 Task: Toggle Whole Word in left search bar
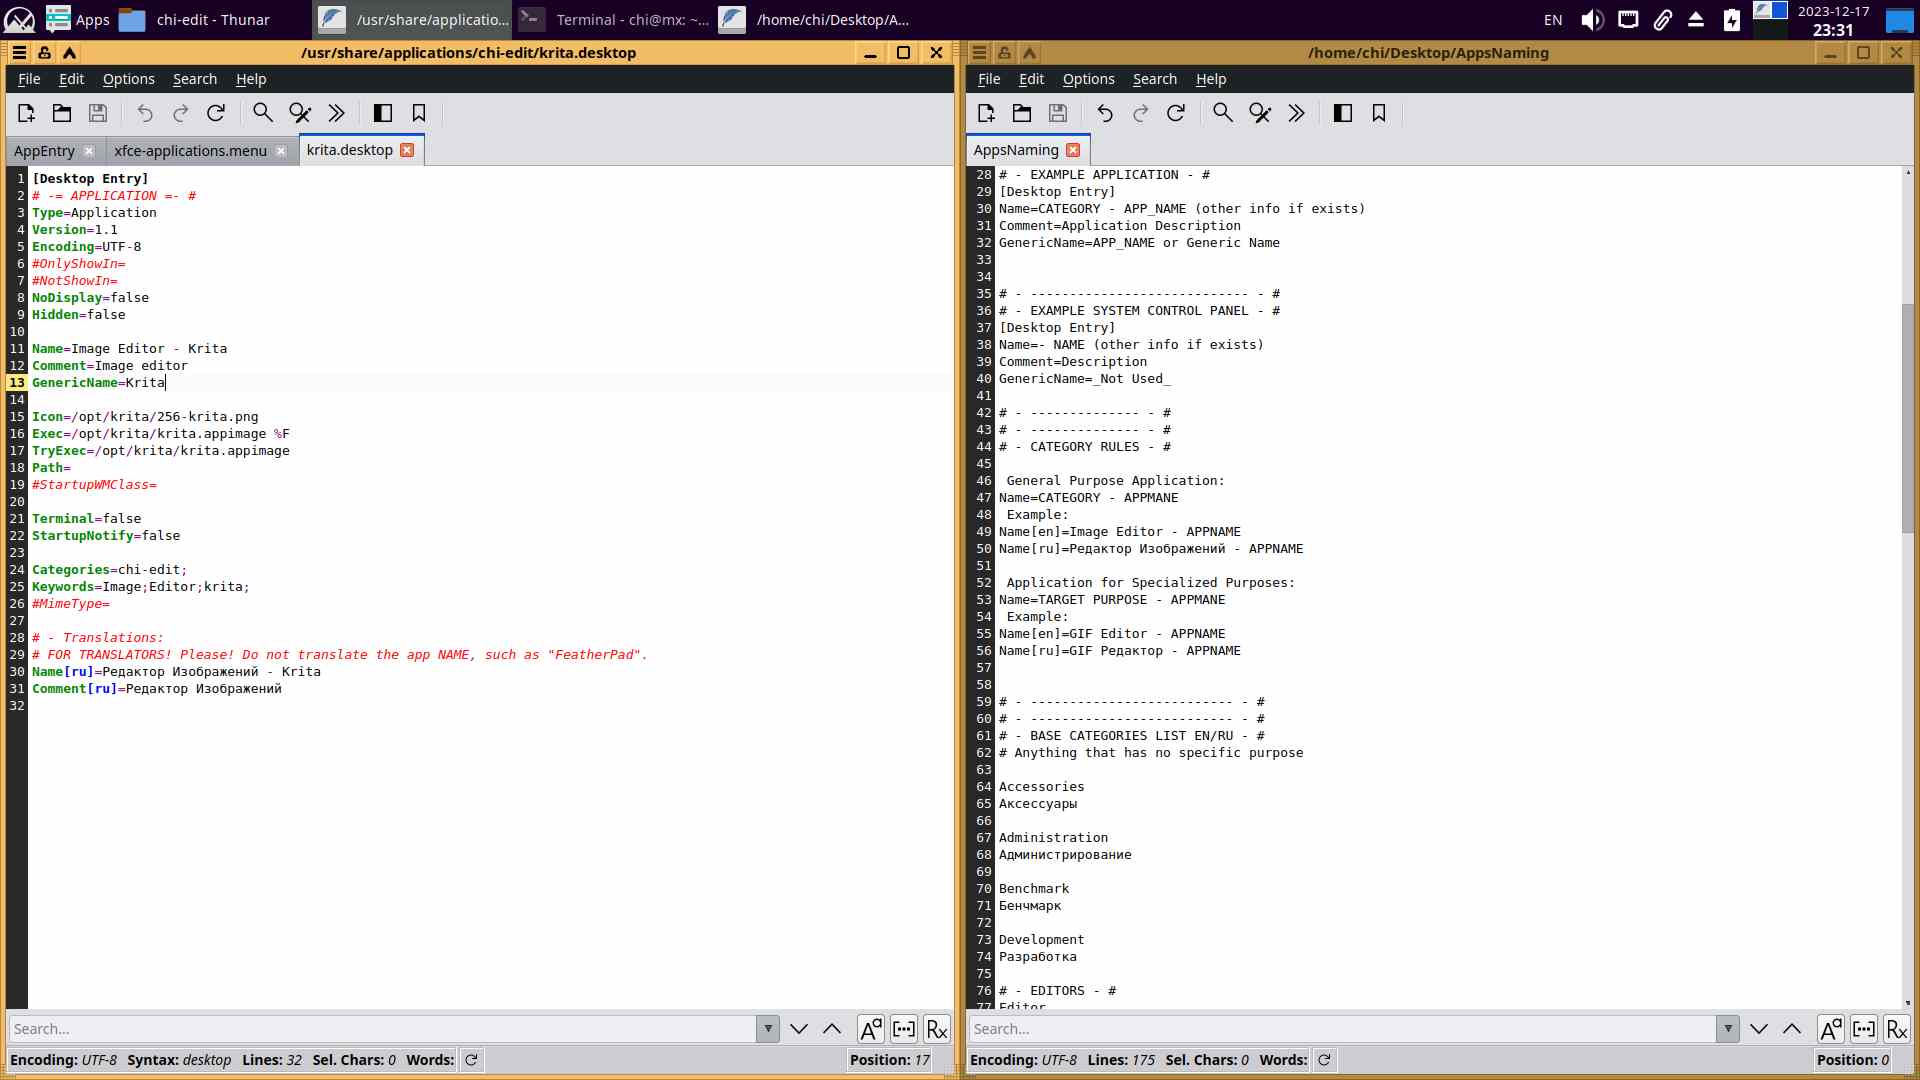904,1029
